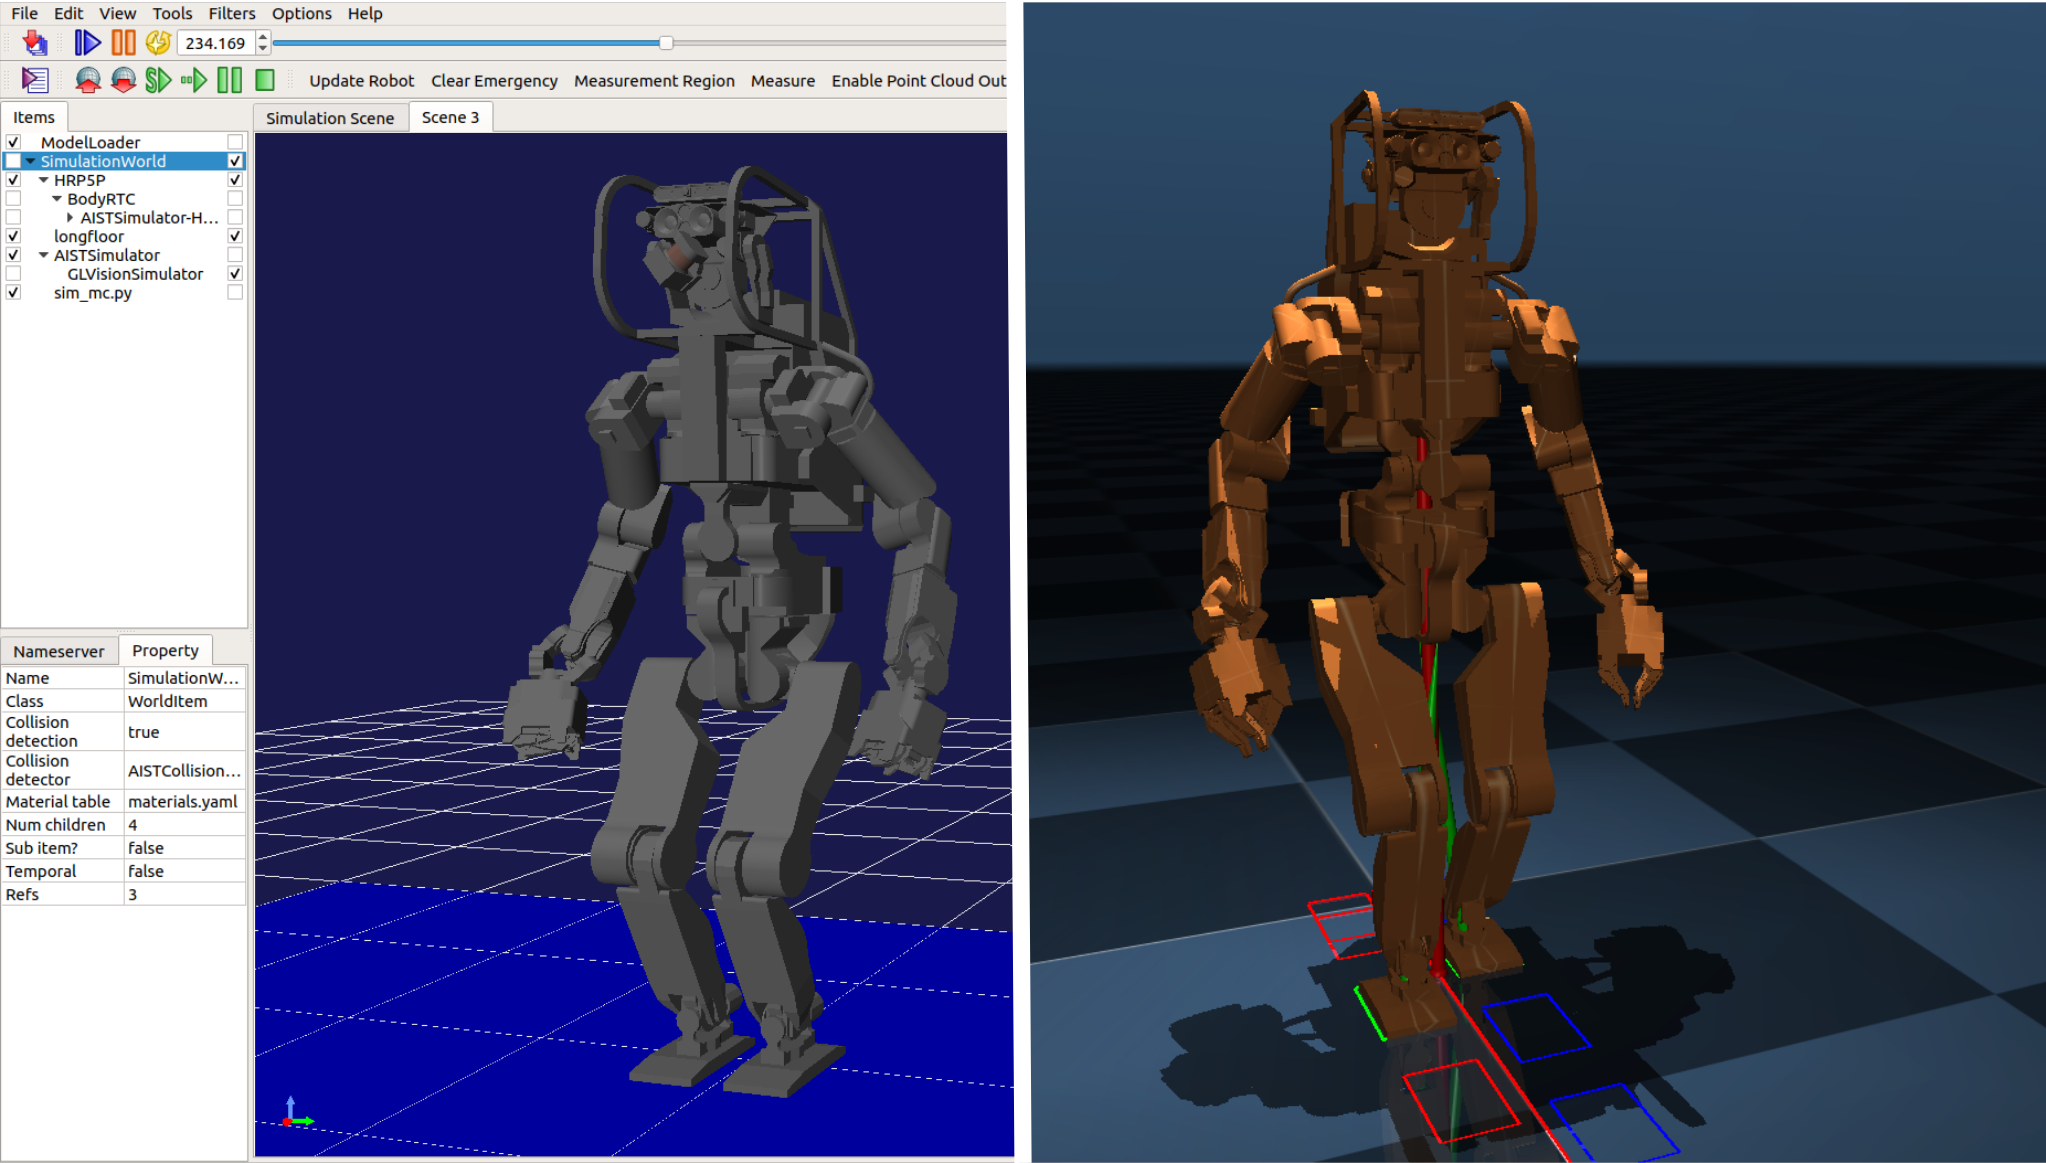Collapse the HRP5P tree node
The height and width of the screenshot is (1163, 2046).
43,180
